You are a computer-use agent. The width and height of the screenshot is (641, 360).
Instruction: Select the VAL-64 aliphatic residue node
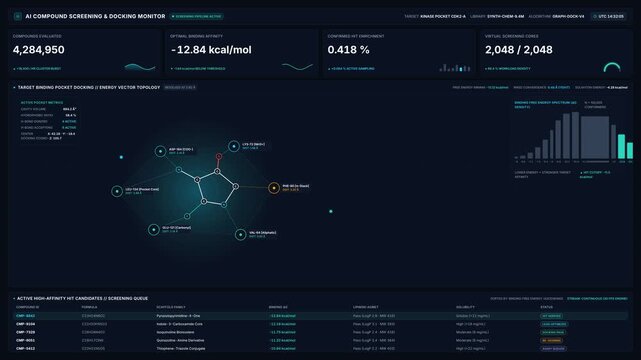241,235
